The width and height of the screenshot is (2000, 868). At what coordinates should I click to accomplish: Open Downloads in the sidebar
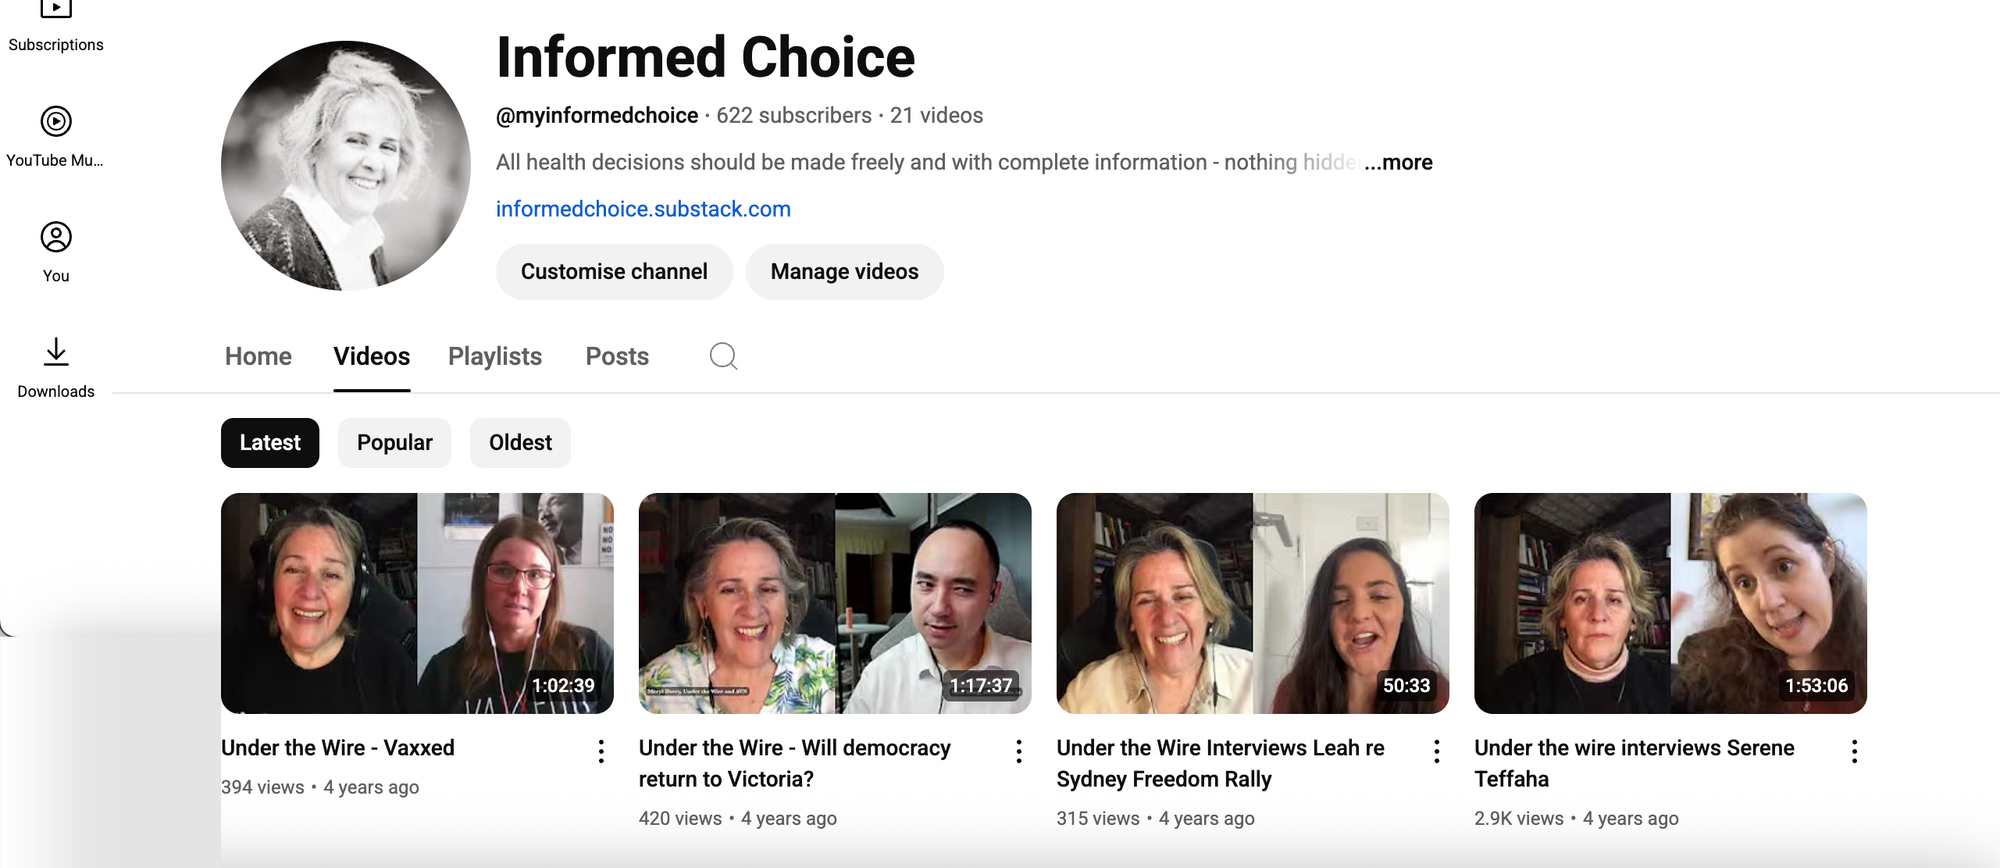pos(56,367)
